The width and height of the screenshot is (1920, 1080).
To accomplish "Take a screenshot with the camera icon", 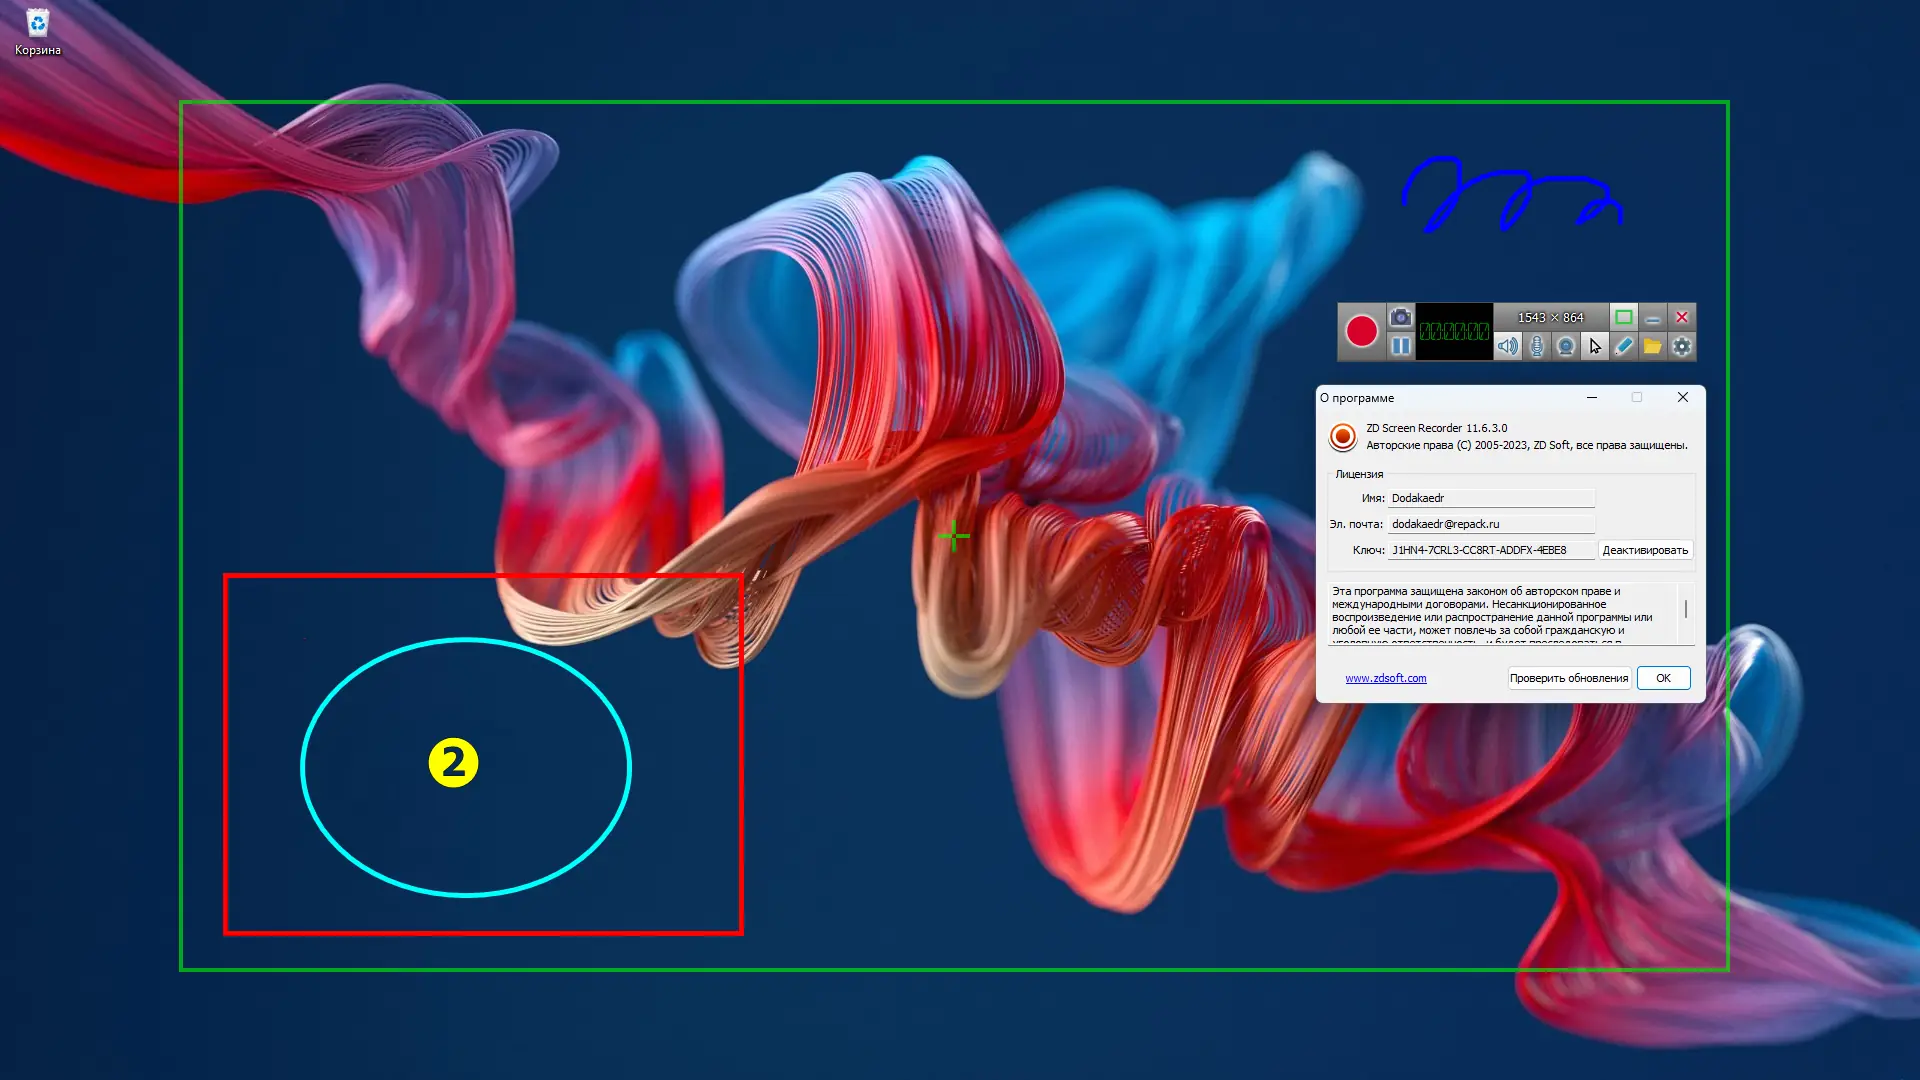I will [x=1400, y=317].
